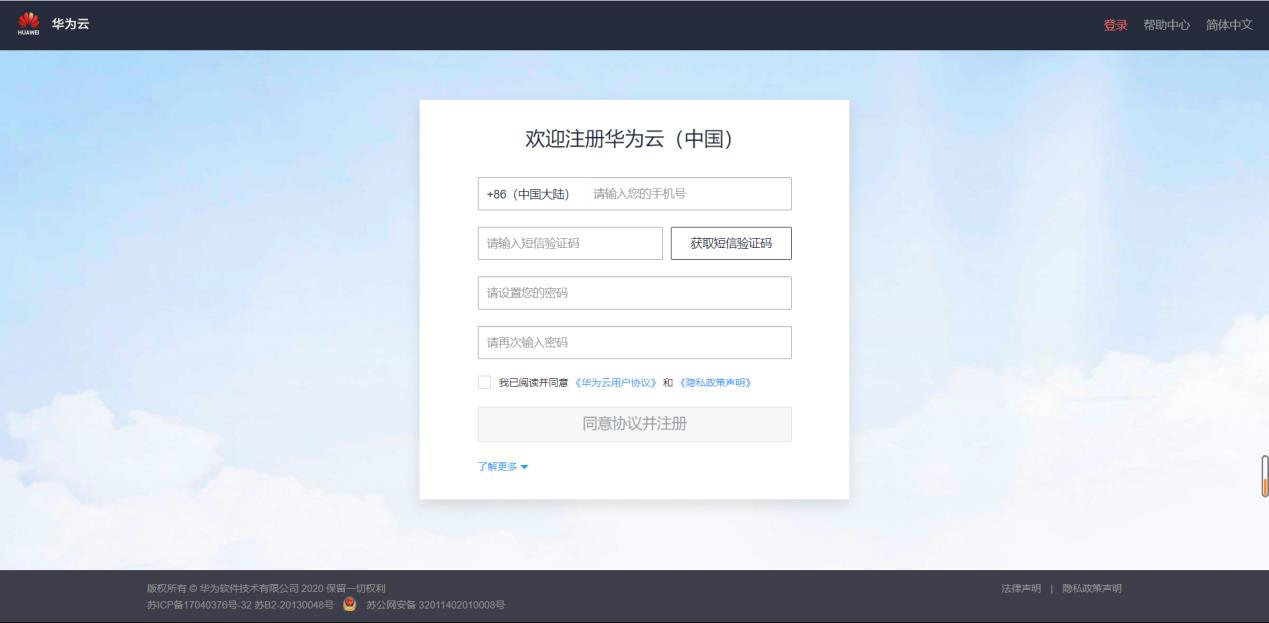Click 同意协议并注册 register button

635,424
